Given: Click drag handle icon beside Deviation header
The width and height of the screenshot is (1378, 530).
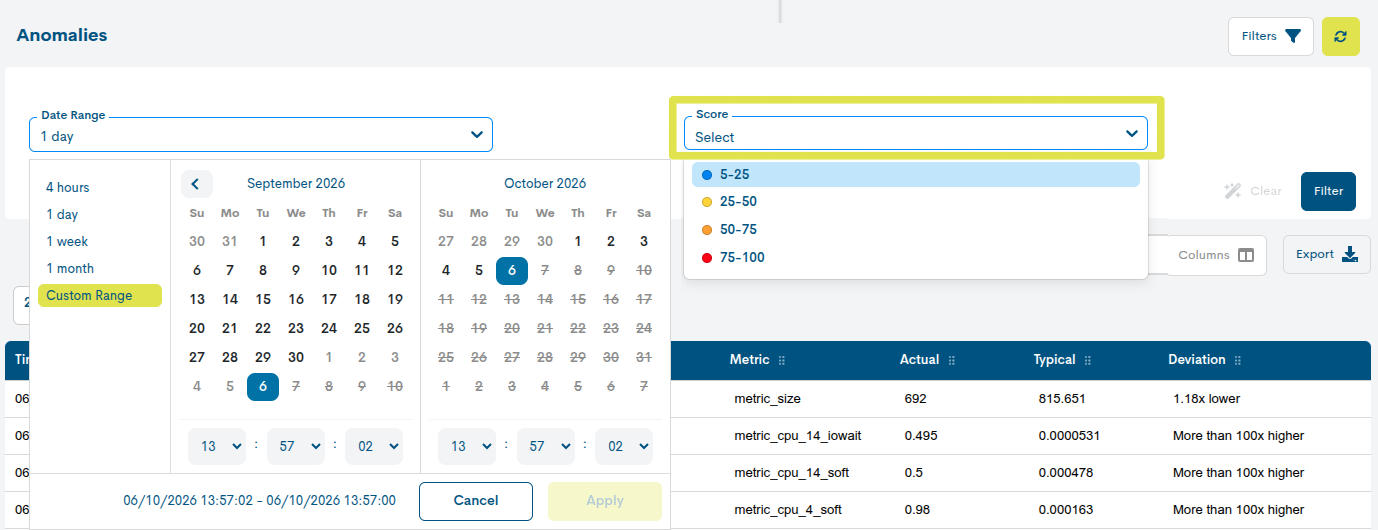Looking at the screenshot, I should click(x=1237, y=360).
